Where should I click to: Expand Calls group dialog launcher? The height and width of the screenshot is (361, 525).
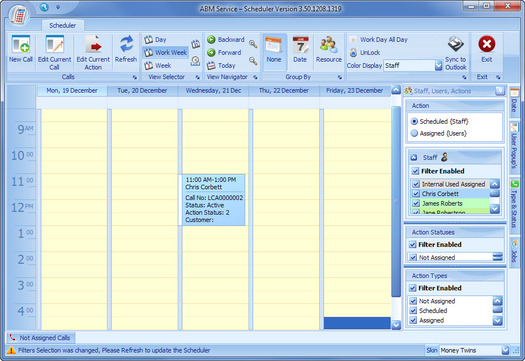pos(135,77)
